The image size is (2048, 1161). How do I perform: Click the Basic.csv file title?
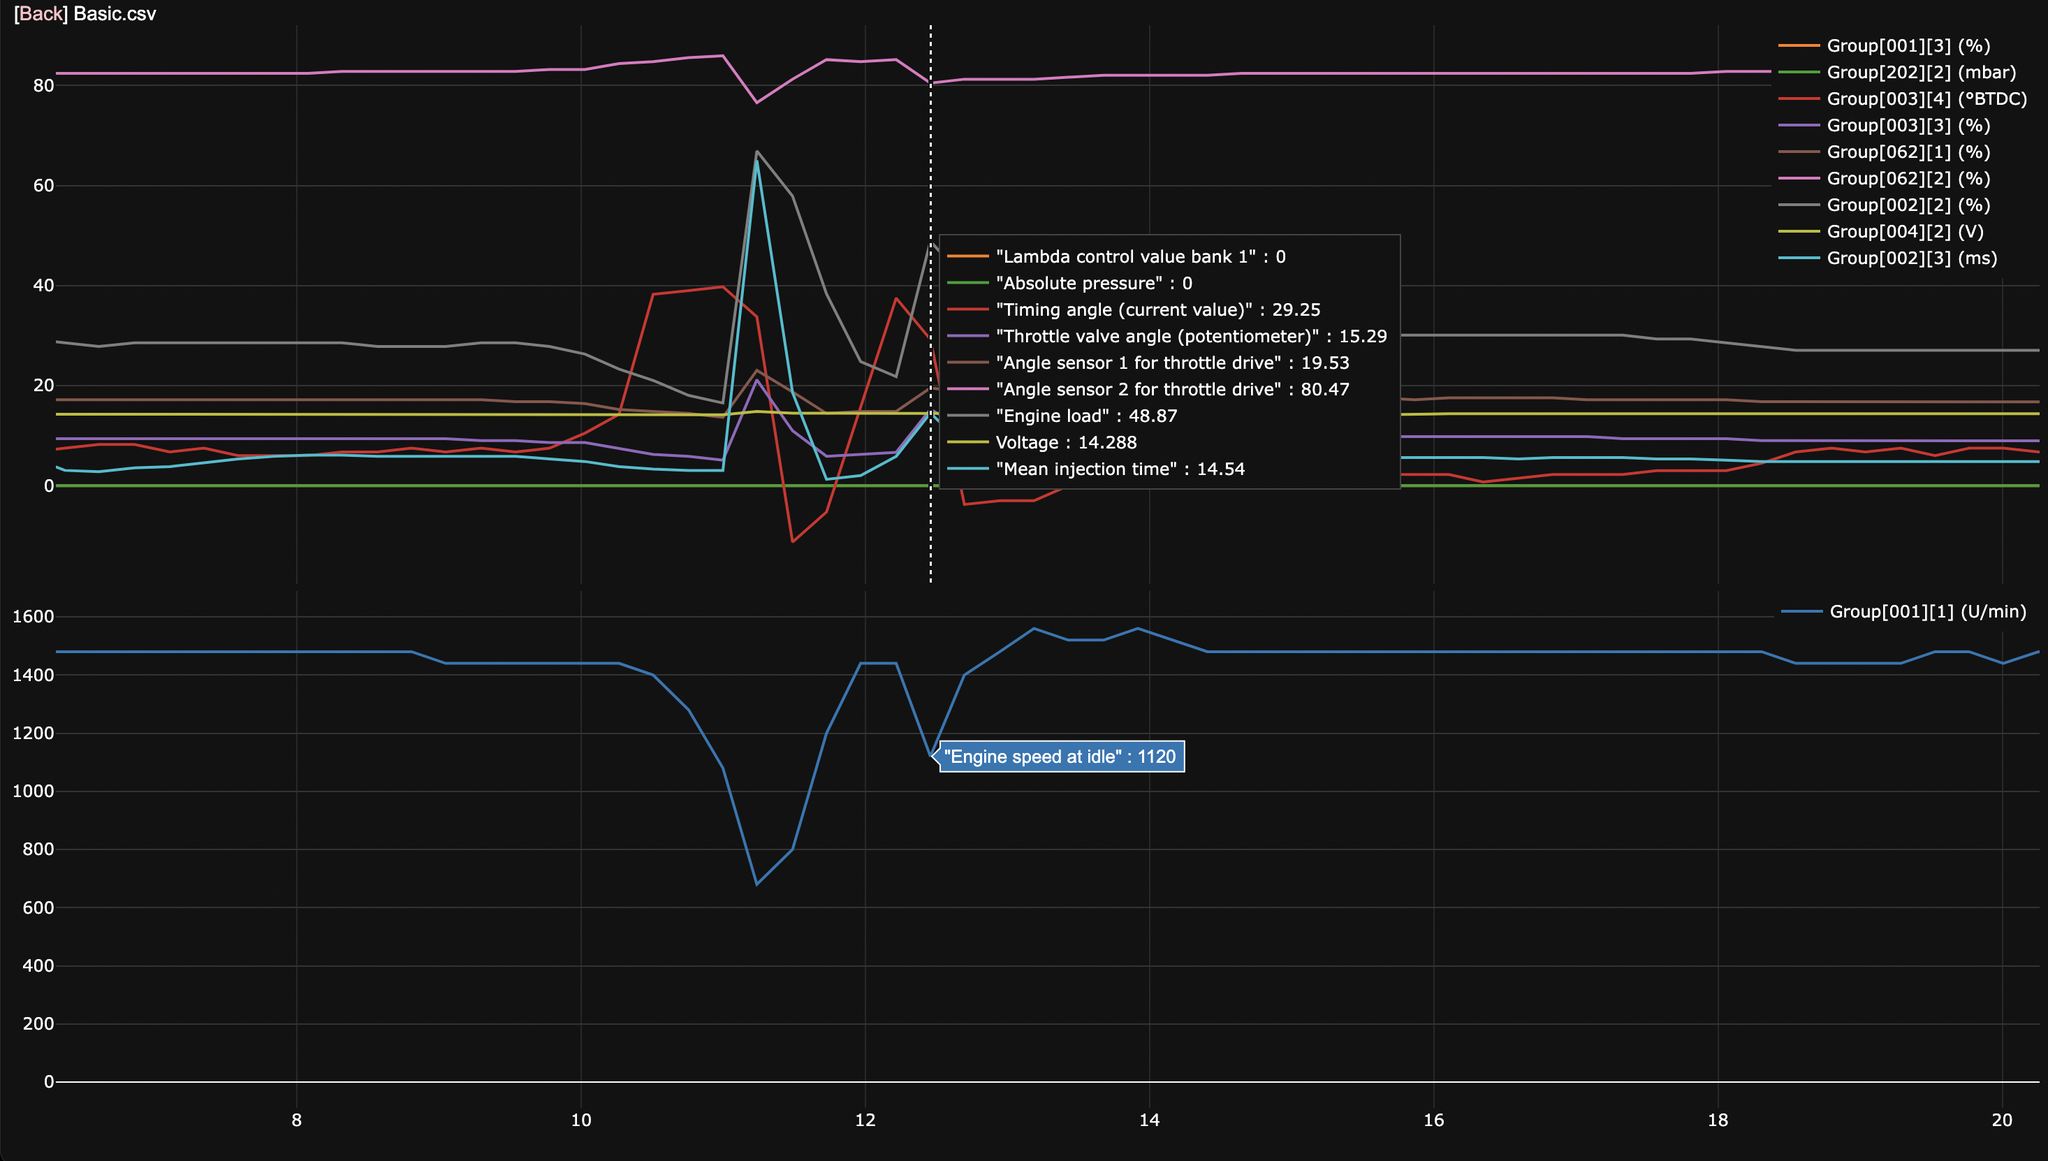tap(115, 14)
